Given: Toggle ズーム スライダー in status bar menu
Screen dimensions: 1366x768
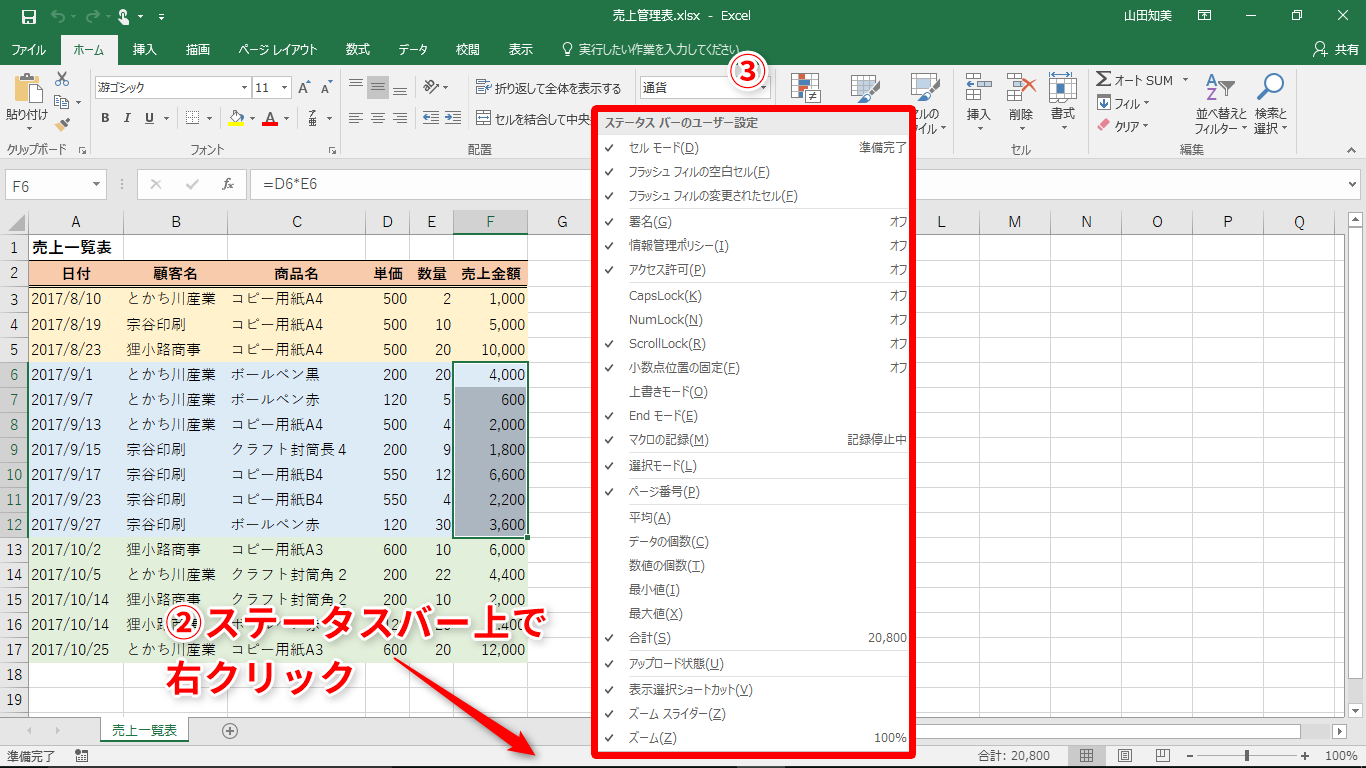Looking at the screenshot, I should pyautogui.click(x=755, y=714).
